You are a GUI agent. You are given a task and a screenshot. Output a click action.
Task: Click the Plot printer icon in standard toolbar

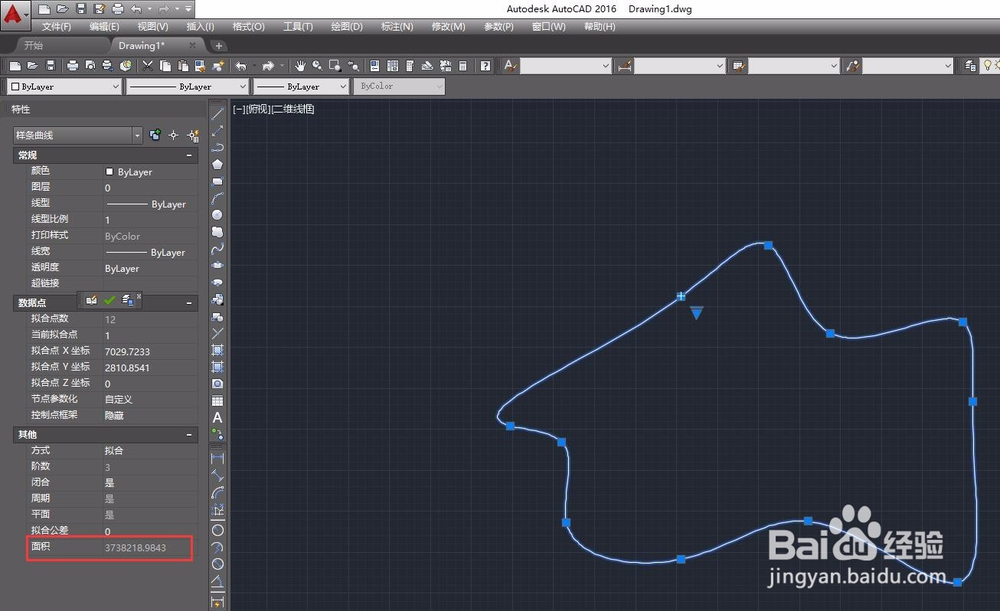(x=73, y=66)
